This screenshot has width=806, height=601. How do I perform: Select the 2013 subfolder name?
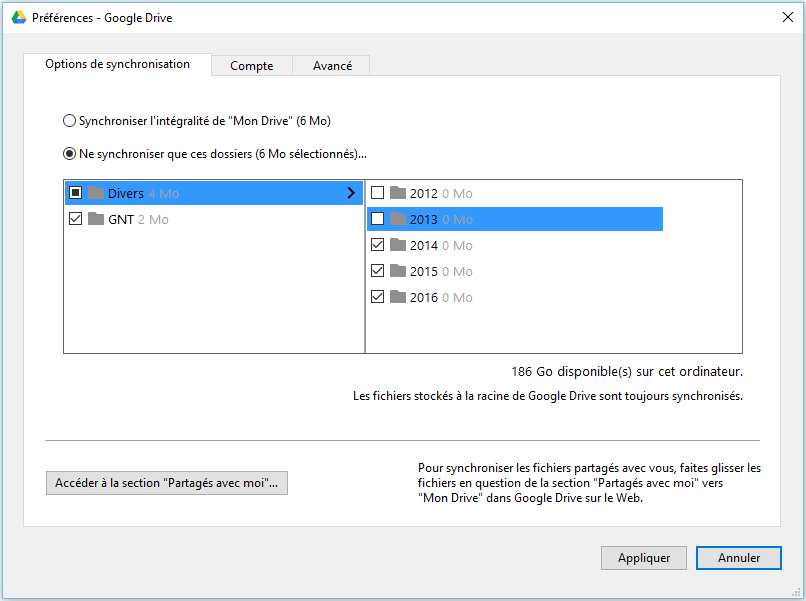pyautogui.click(x=424, y=220)
